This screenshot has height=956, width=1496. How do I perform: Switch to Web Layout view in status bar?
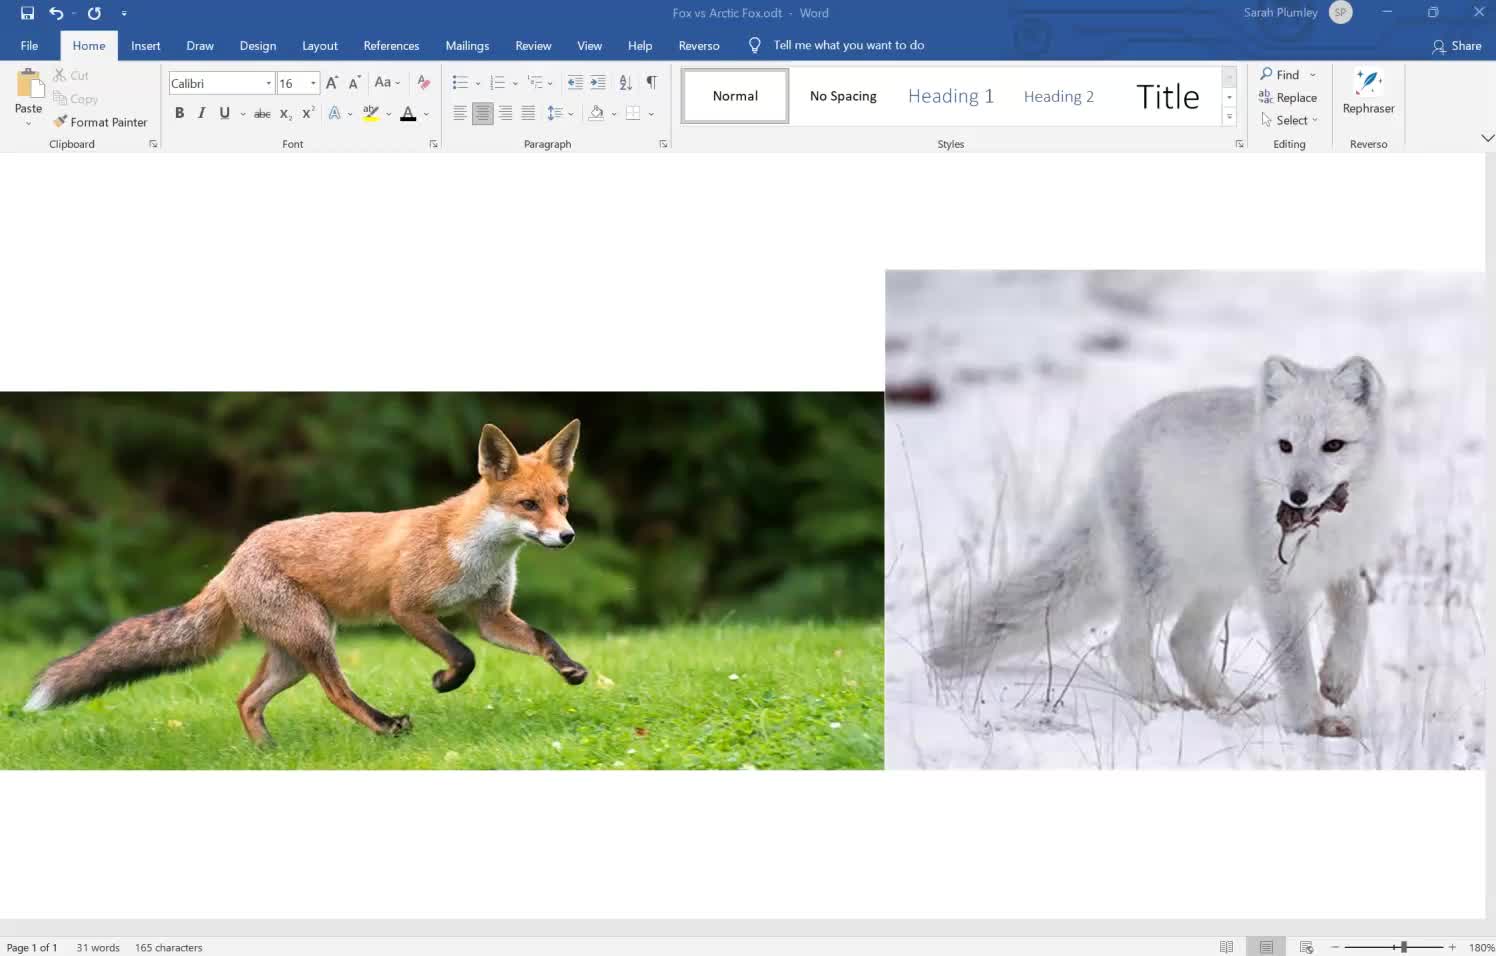[x=1306, y=947]
